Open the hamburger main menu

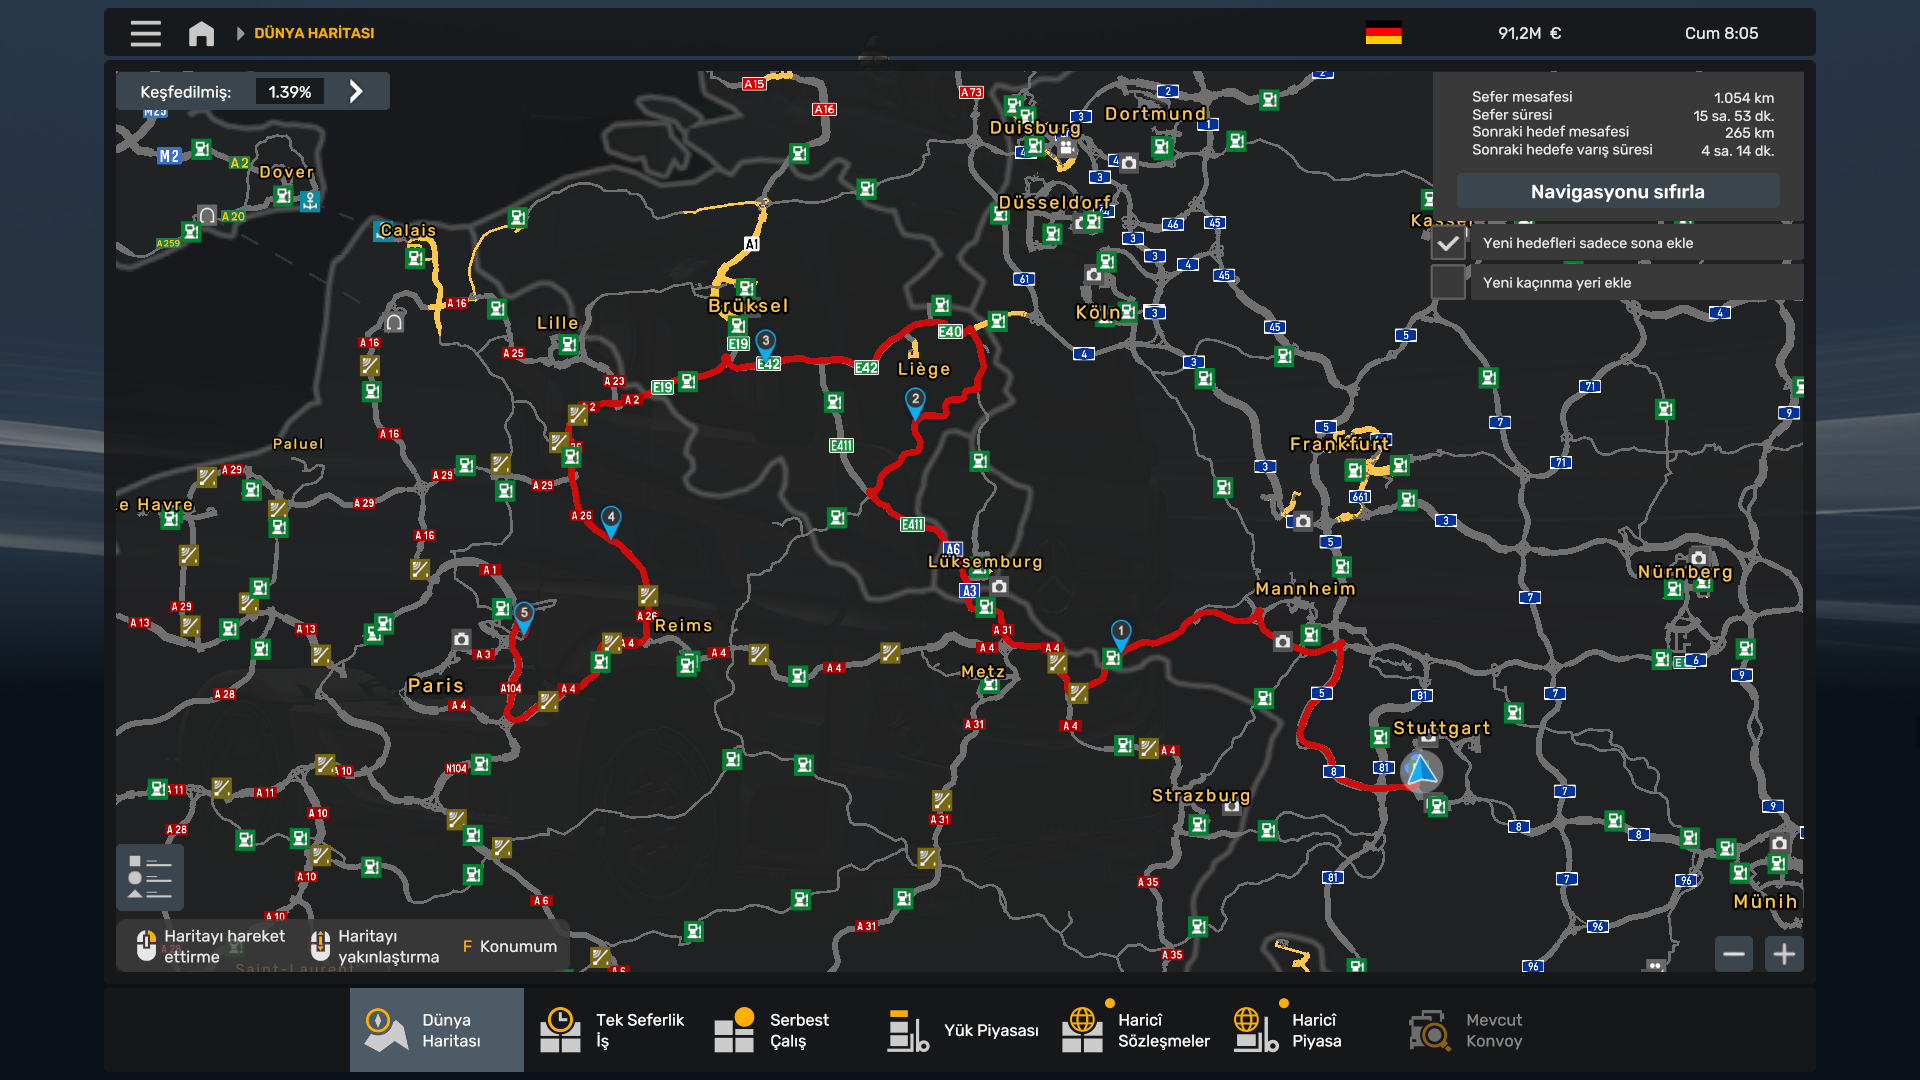tap(145, 33)
